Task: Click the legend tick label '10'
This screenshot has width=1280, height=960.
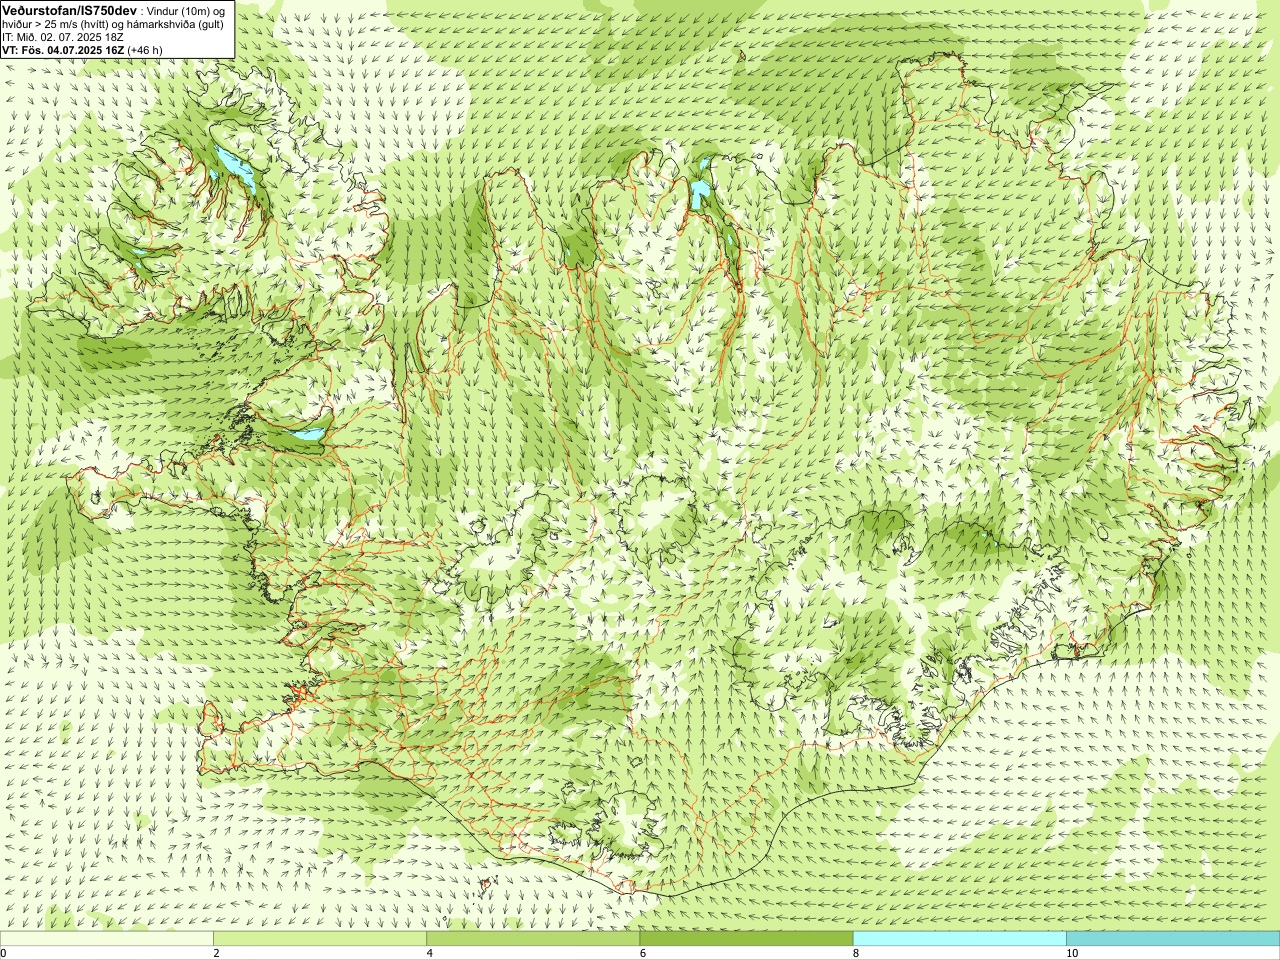Action: pyautogui.click(x=1071, y=953)
